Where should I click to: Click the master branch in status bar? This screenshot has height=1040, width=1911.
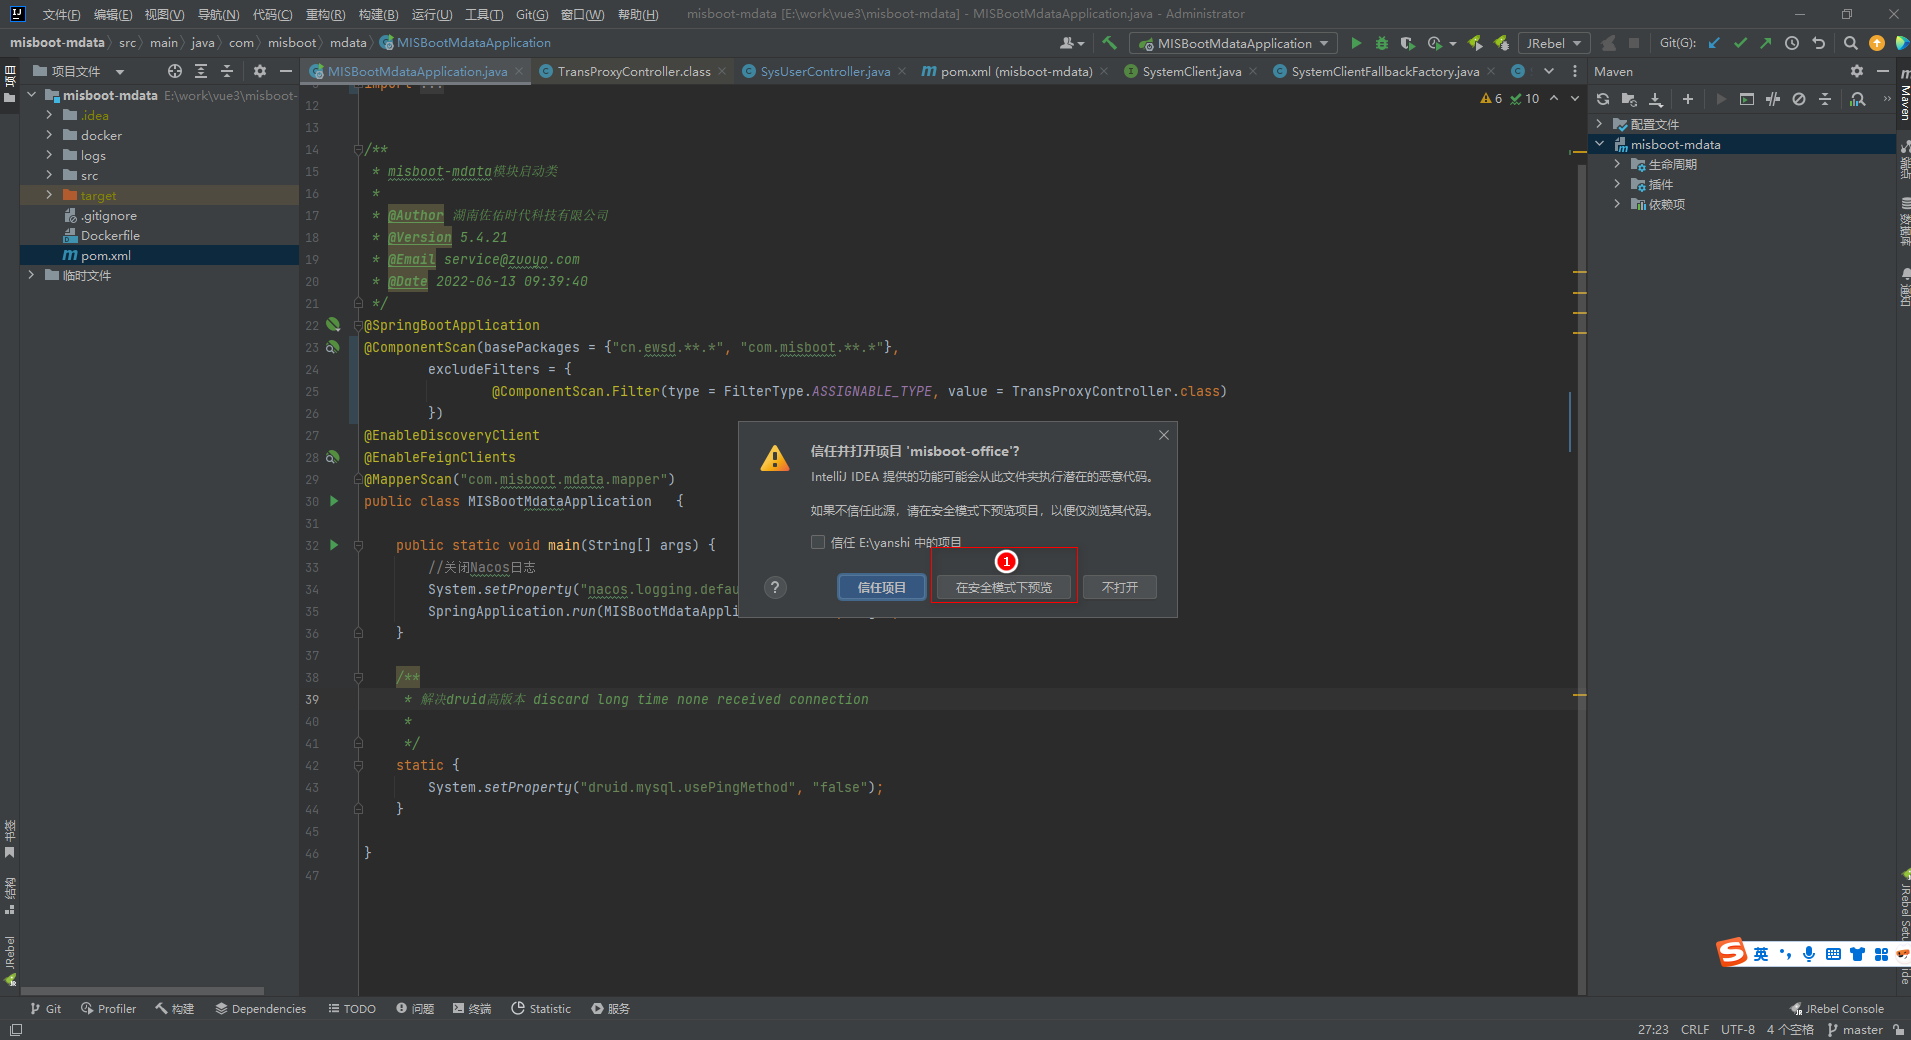(1854, 1030)
